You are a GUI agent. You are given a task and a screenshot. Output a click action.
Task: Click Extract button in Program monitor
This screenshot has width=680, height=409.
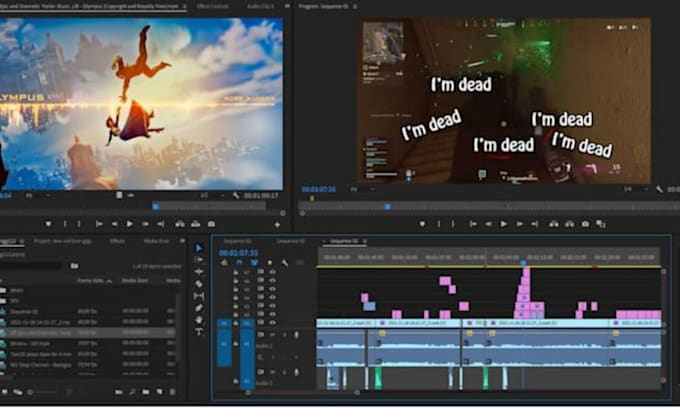(569, 224)
